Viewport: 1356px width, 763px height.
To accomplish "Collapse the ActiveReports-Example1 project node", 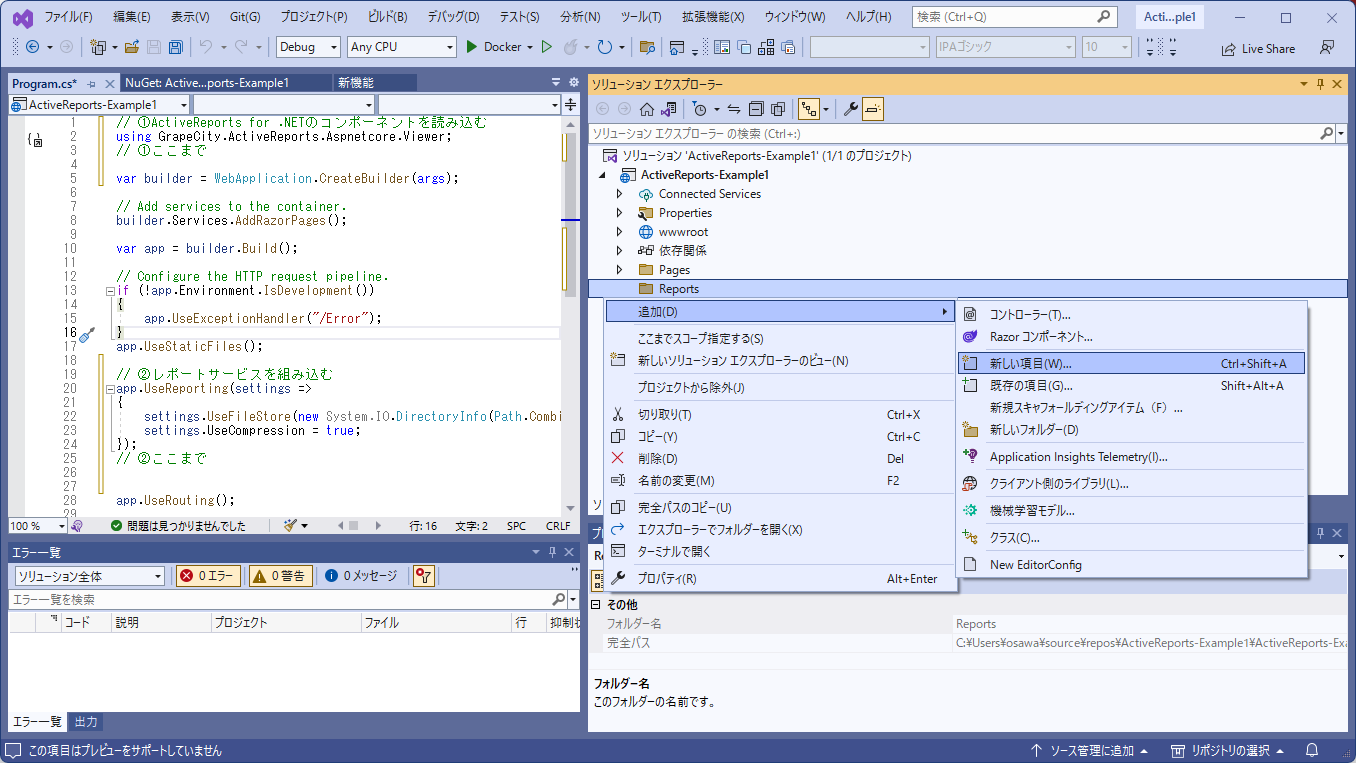I will [602, 175].
